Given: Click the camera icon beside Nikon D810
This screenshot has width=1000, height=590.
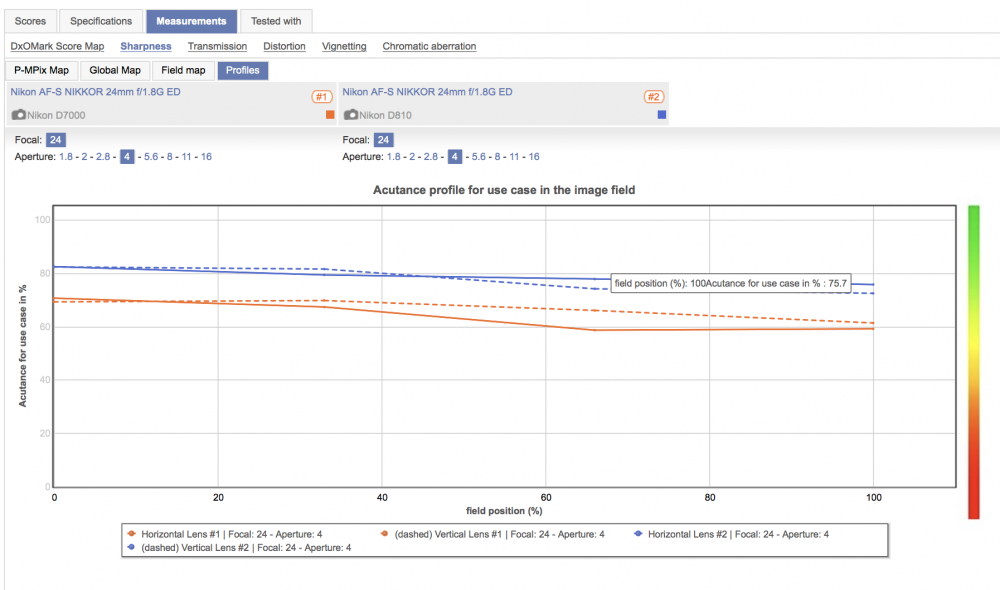Looking at the screenshot, I should [351, 115].
